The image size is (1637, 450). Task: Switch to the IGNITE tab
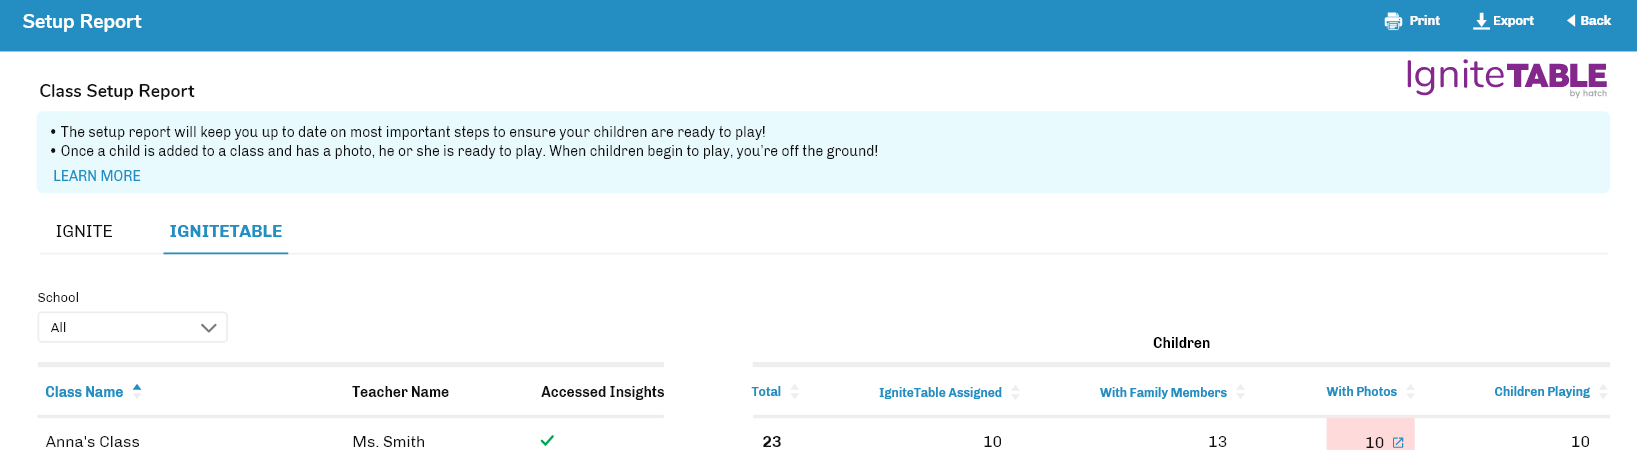click(84, 231)
